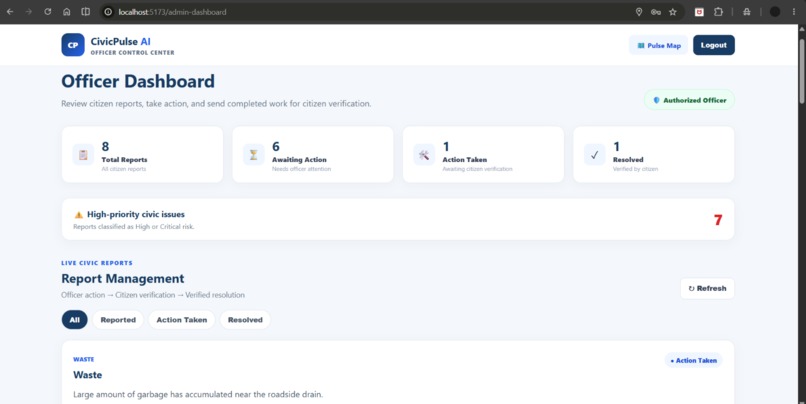Image resolution: width=806 pixels, height=404 pixels.
Task: Toggle the browser side panel icon
Action: coord(86,12)
